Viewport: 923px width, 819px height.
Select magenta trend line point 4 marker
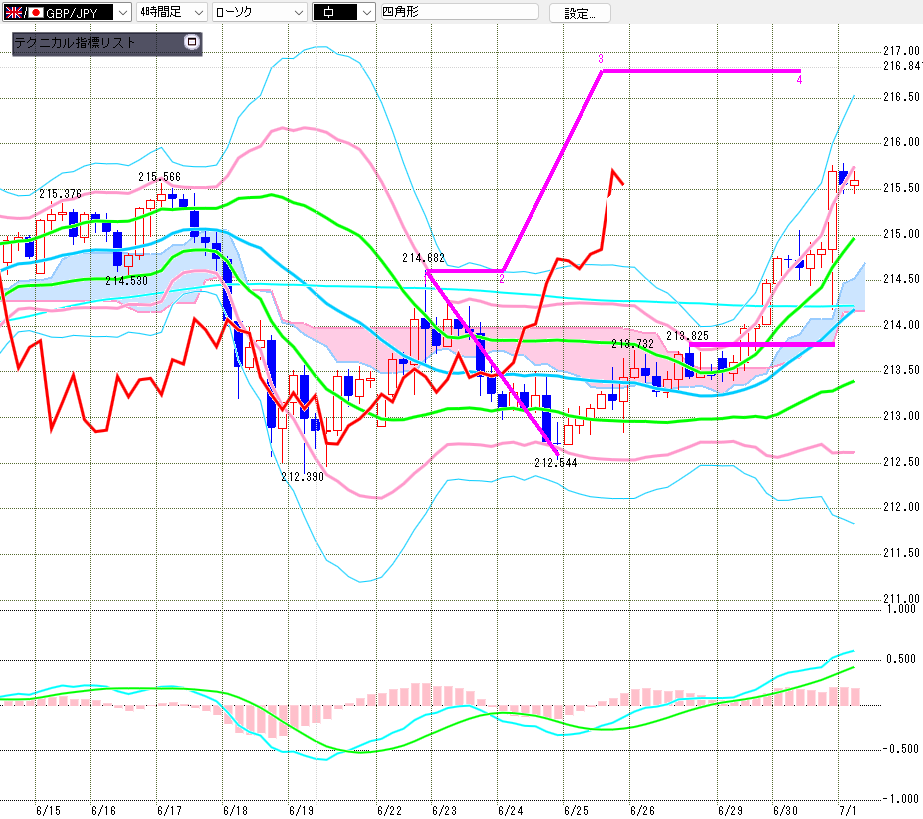click(x=799, y=80)
